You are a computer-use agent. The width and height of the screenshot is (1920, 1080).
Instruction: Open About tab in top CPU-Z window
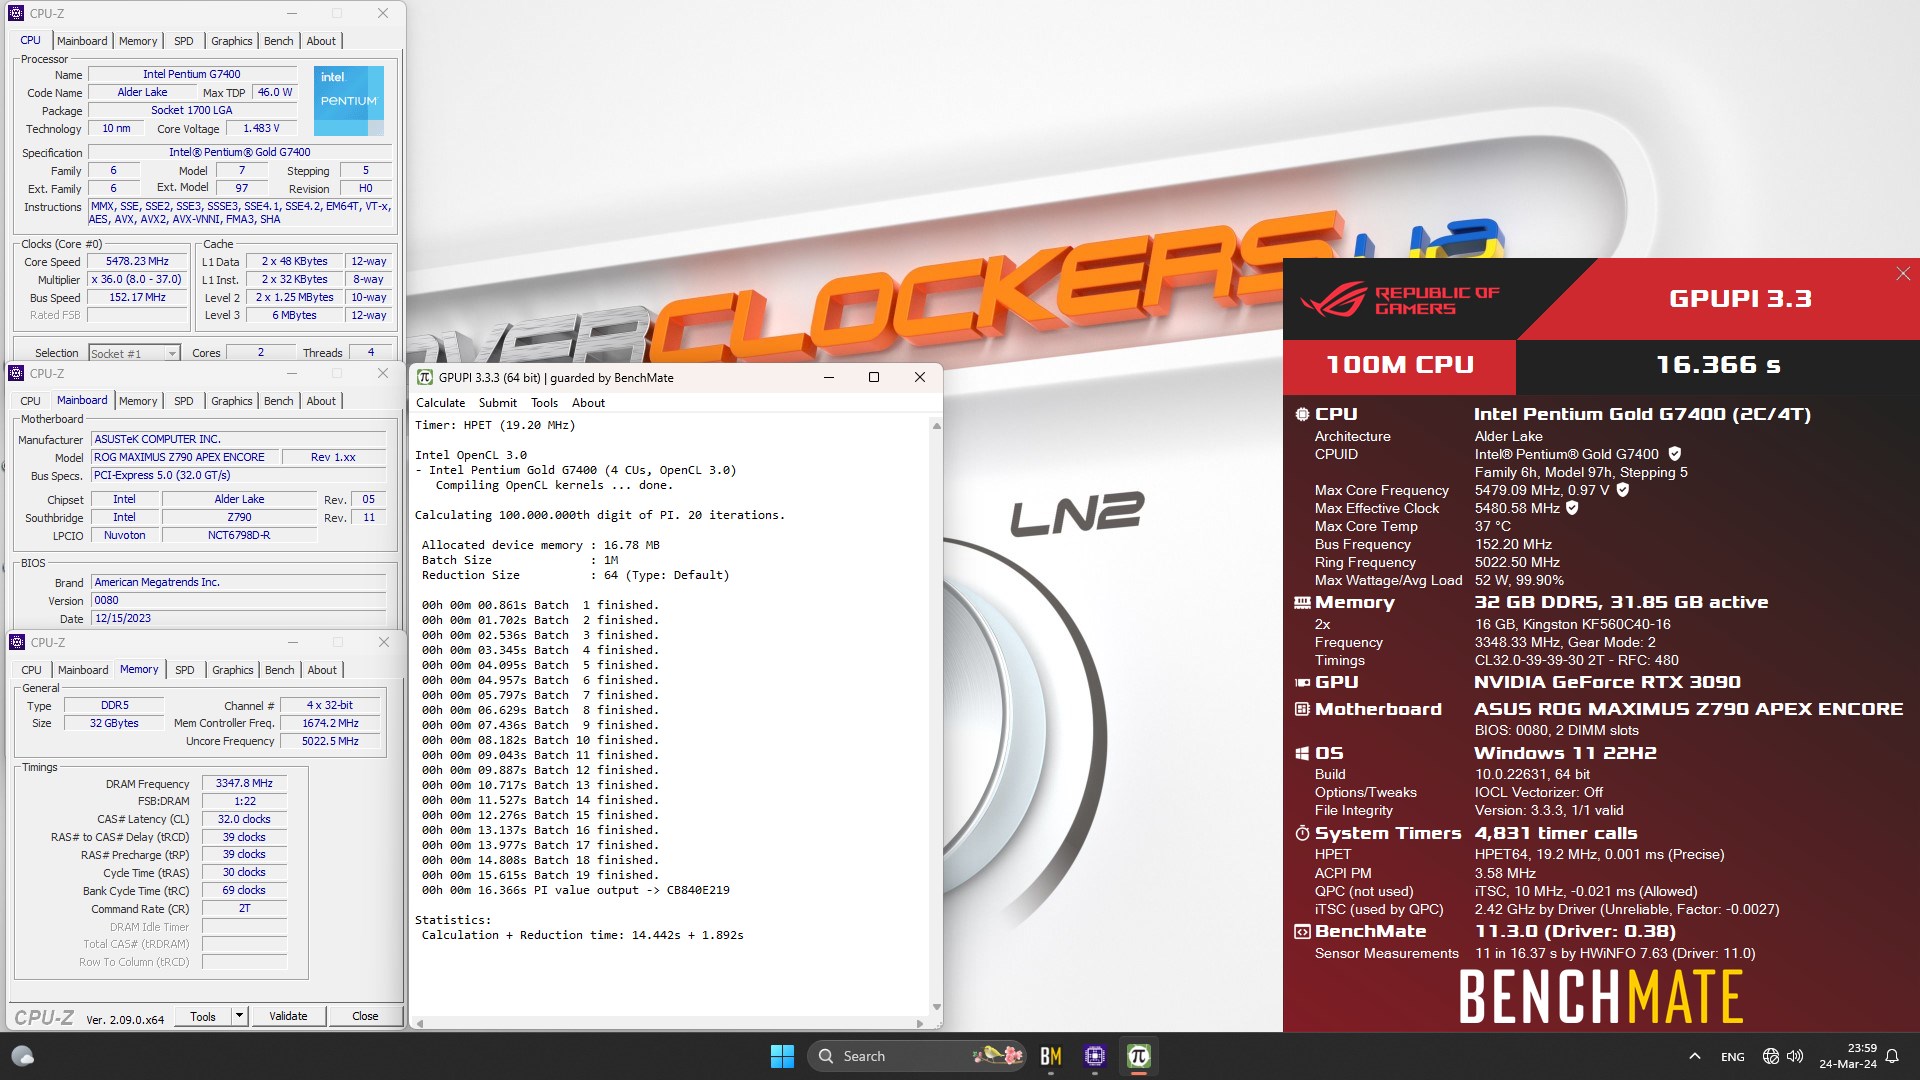pos(321,41)
